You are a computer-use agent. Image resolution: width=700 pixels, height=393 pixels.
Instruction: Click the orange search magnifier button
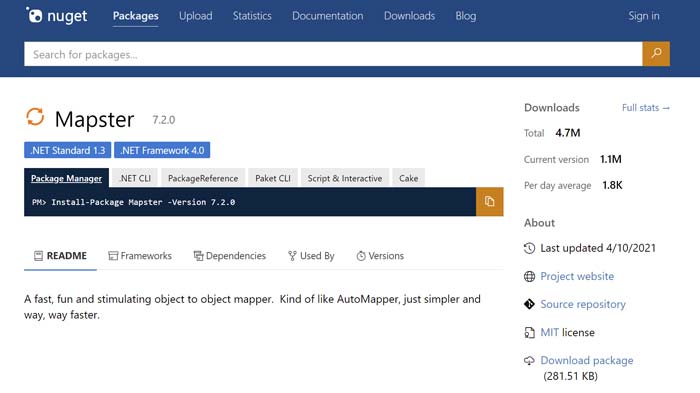[656, 54]
